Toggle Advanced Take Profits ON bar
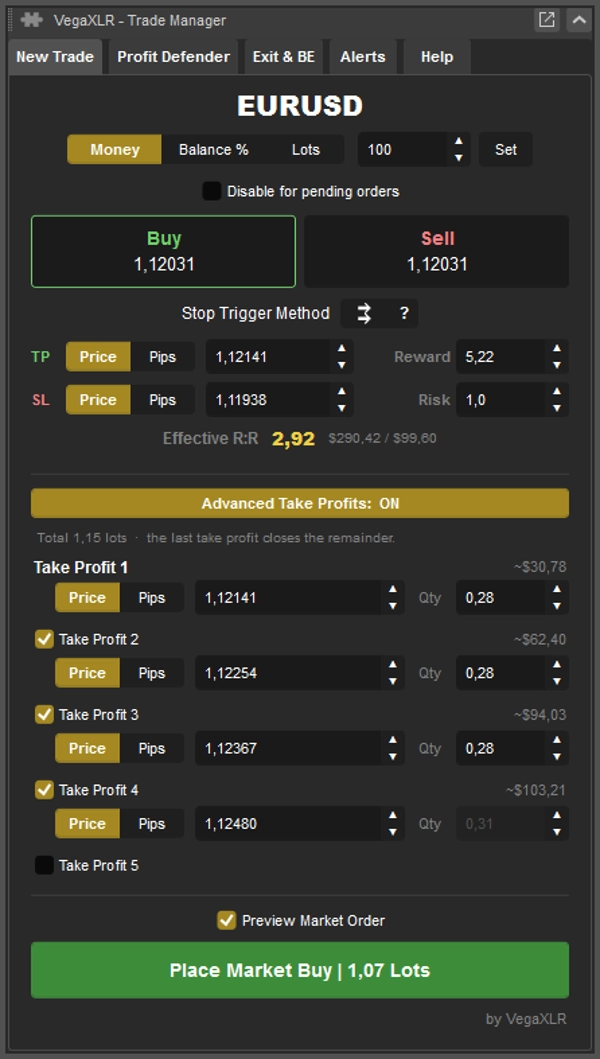 300,504
